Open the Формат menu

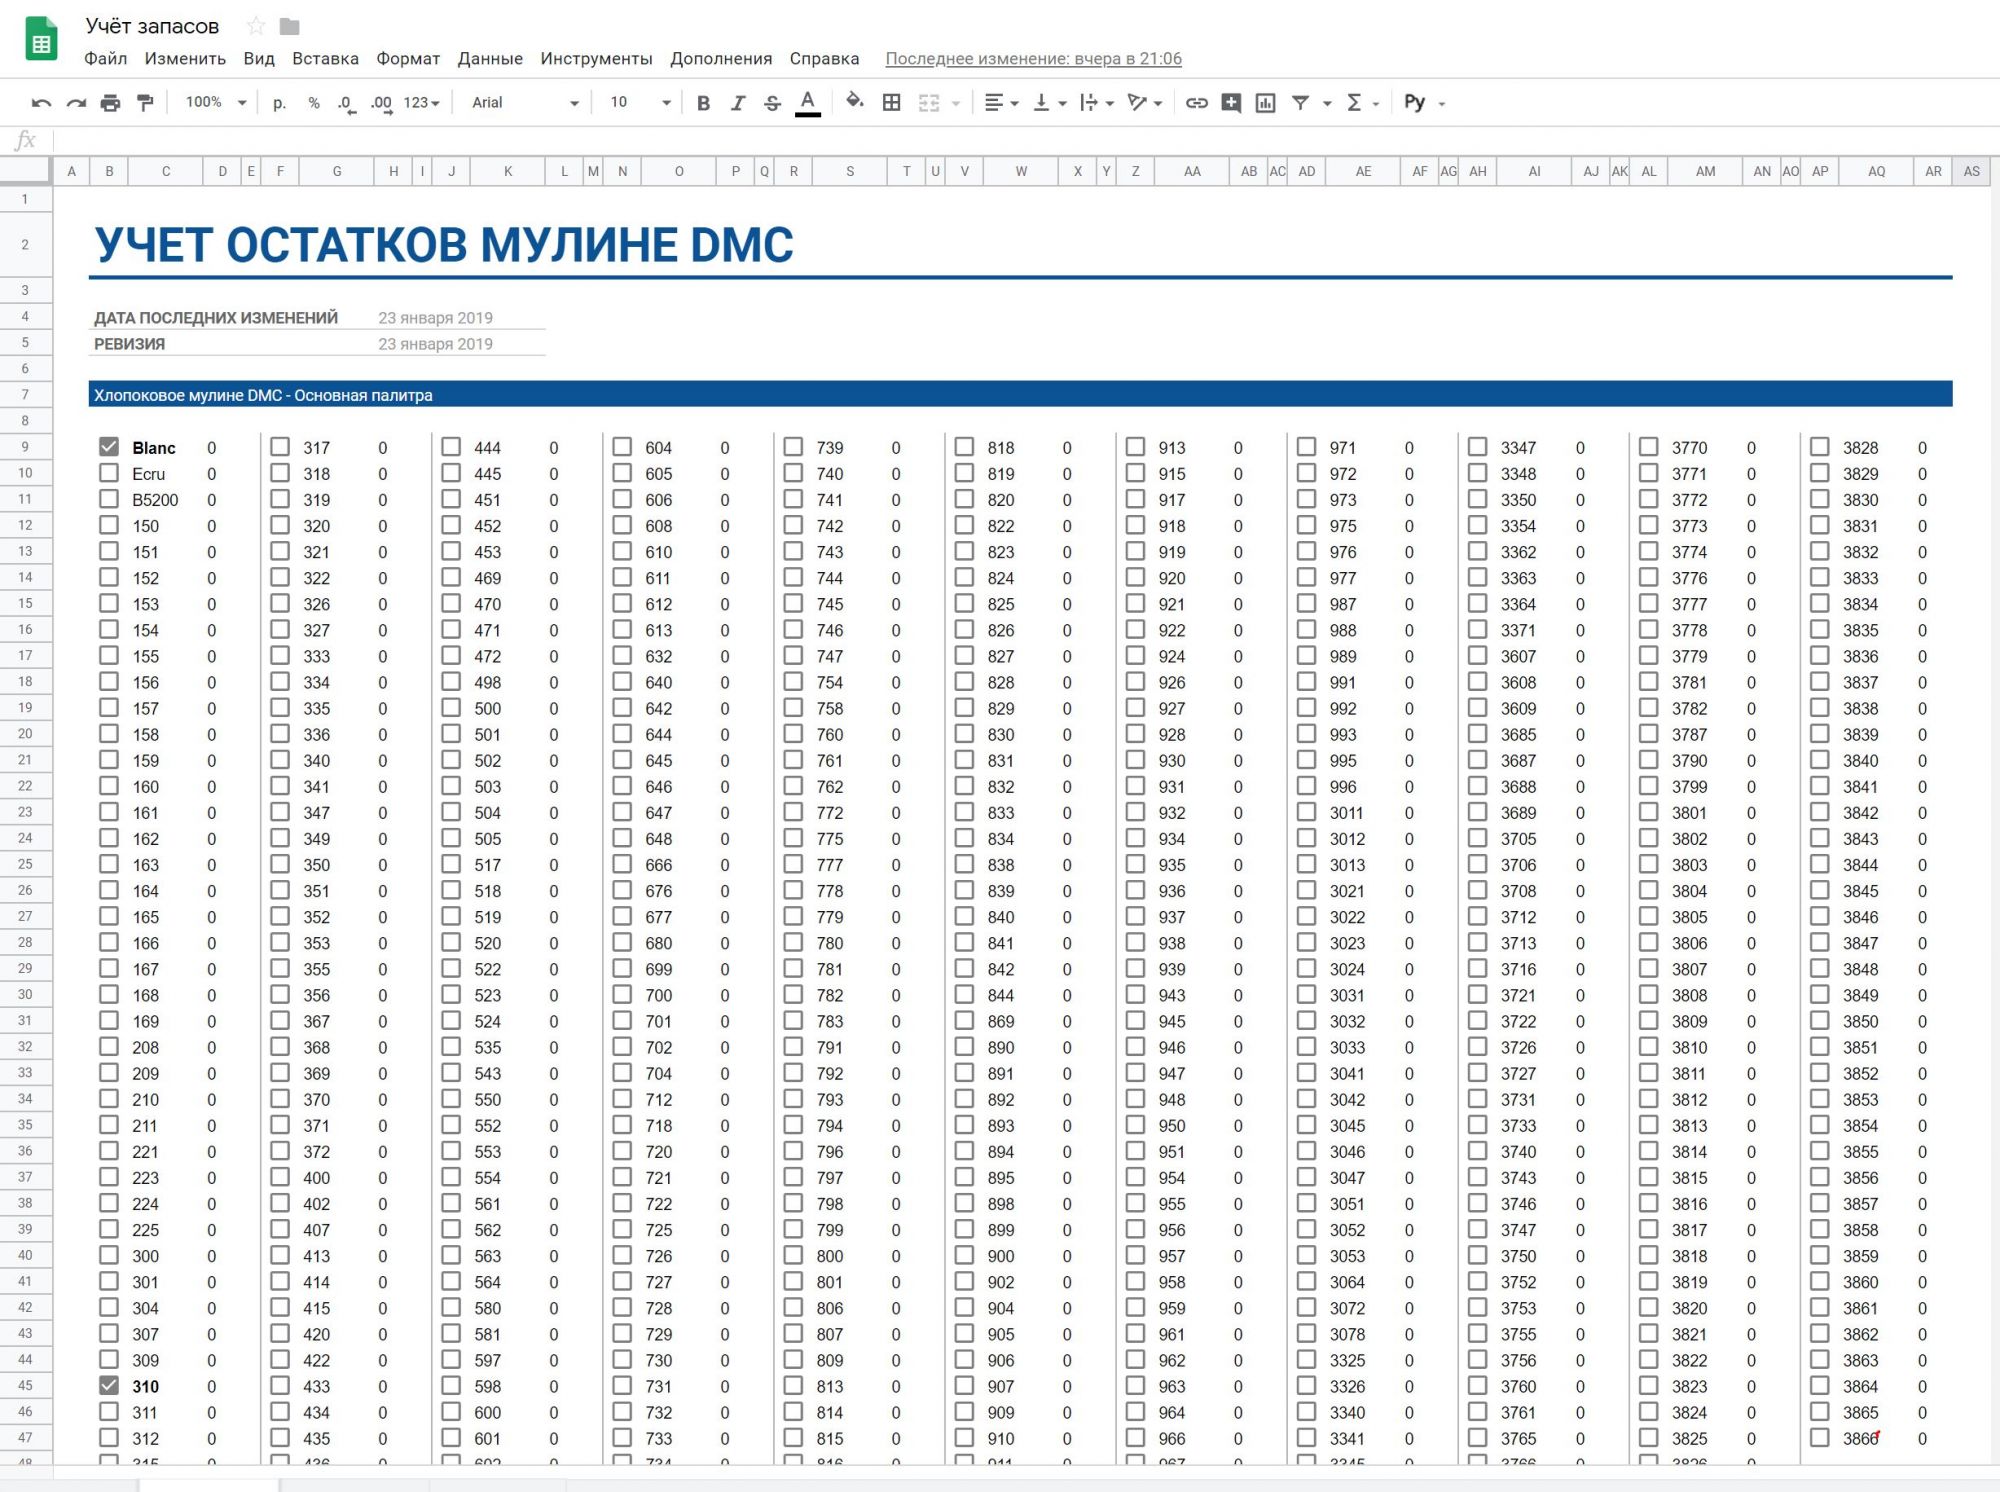pos(408,59)
